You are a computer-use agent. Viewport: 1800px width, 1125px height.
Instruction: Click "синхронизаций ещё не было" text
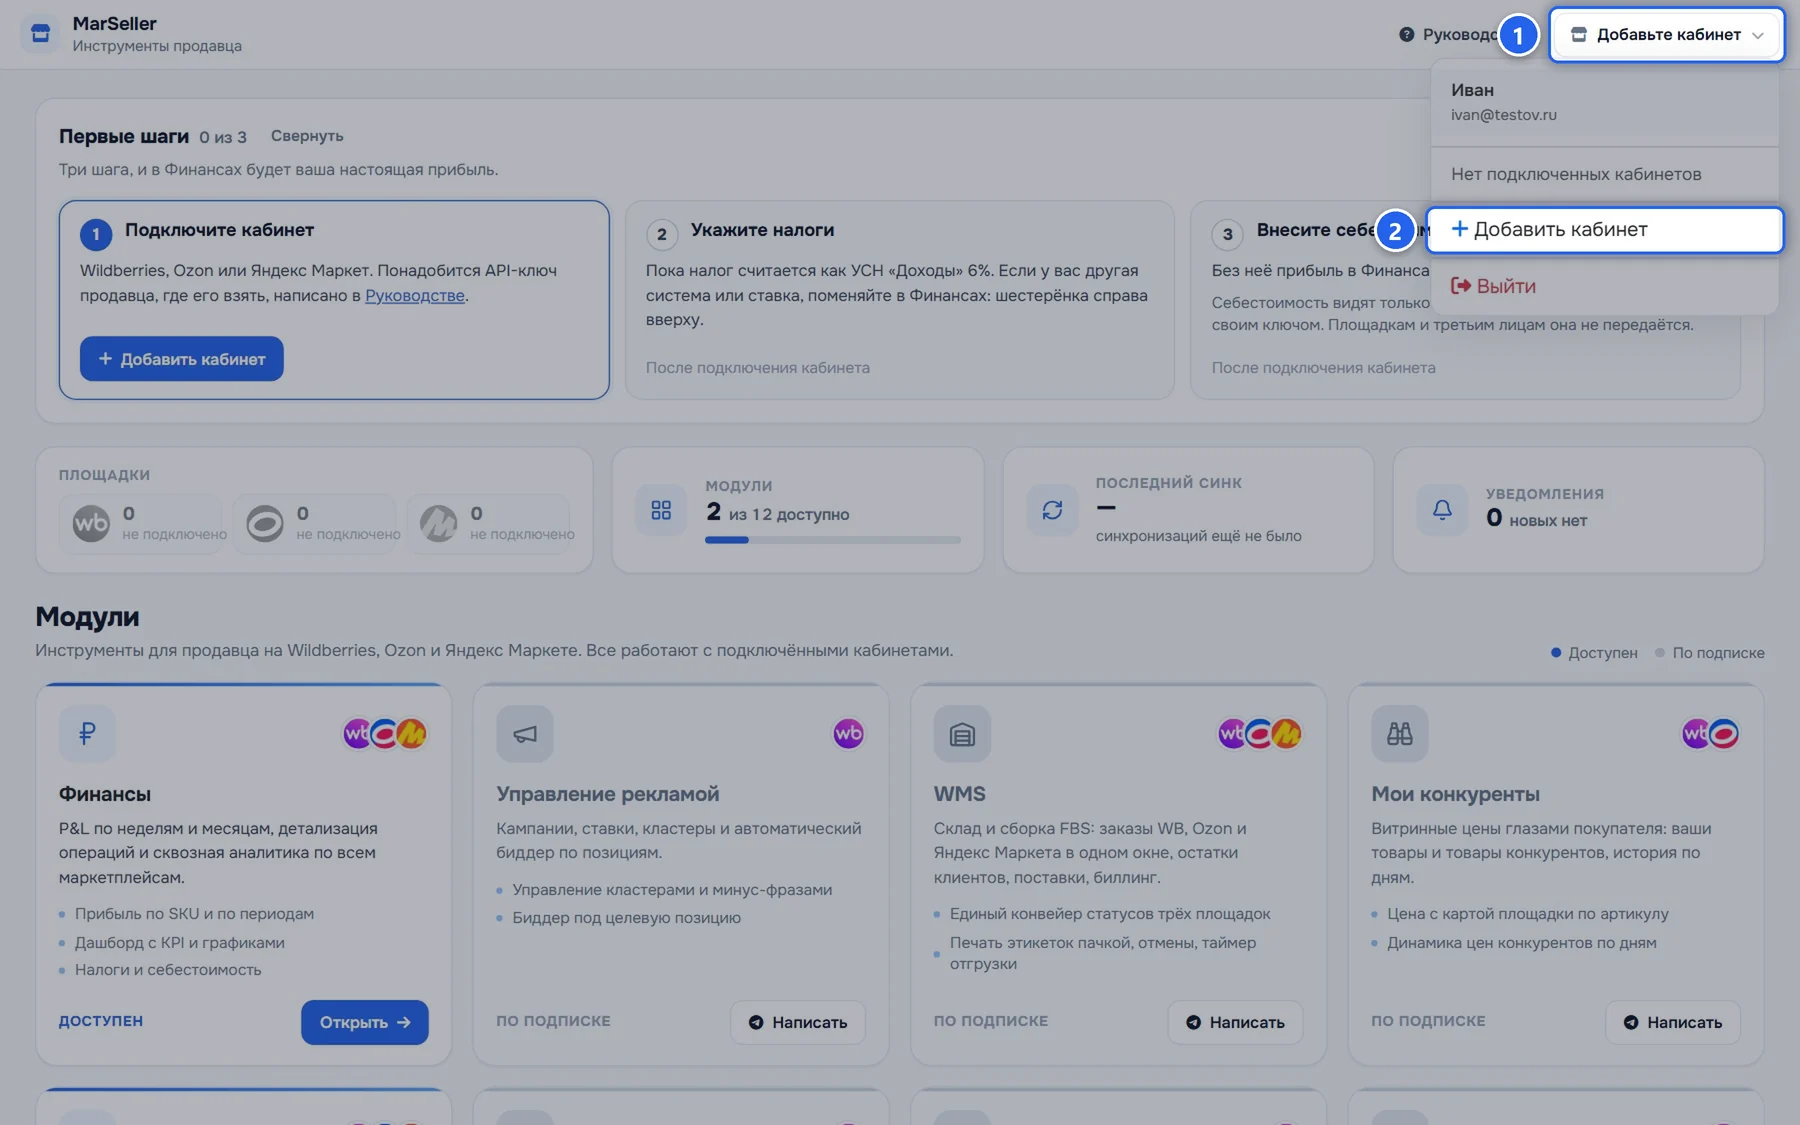pyautogui.click(x=1199, y=536)
